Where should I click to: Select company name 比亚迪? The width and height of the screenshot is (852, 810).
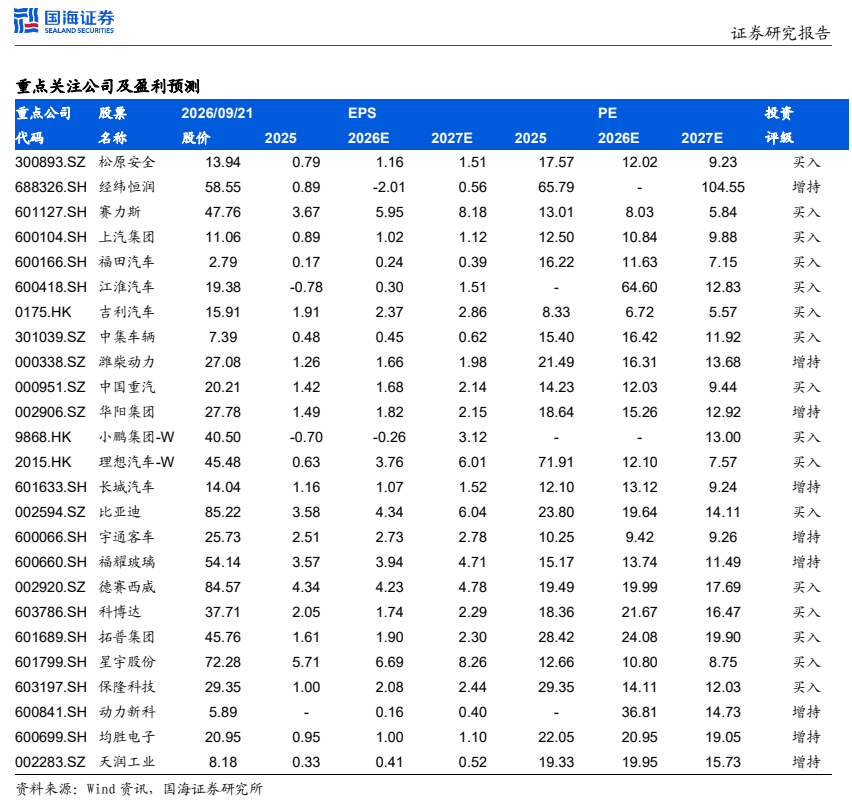tap(120, 512)
